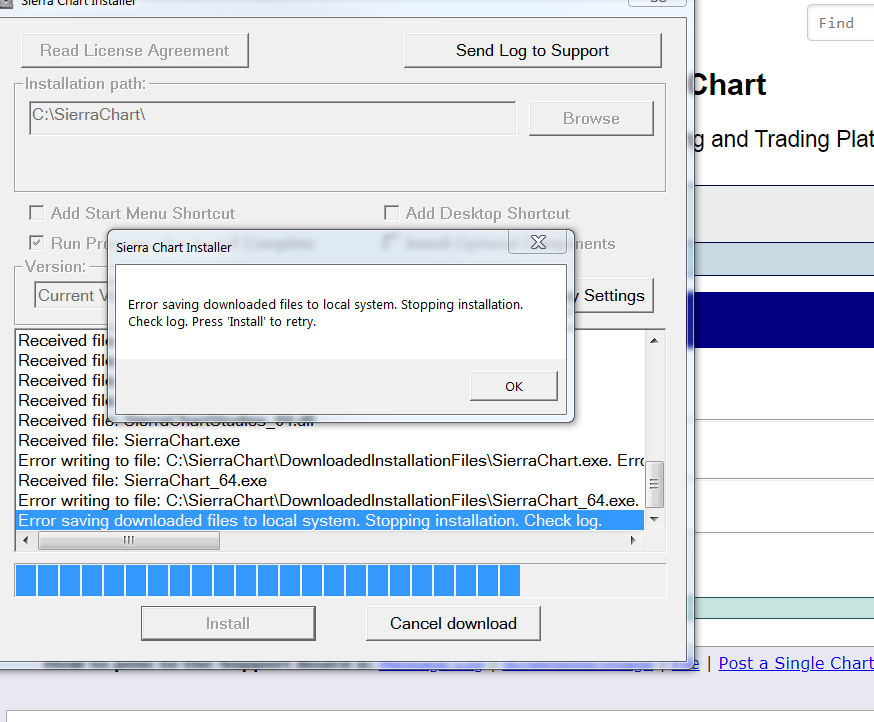Click 'Post a Single Chart' link in browser
874x722 pixels.
click(x=796, y=663)
